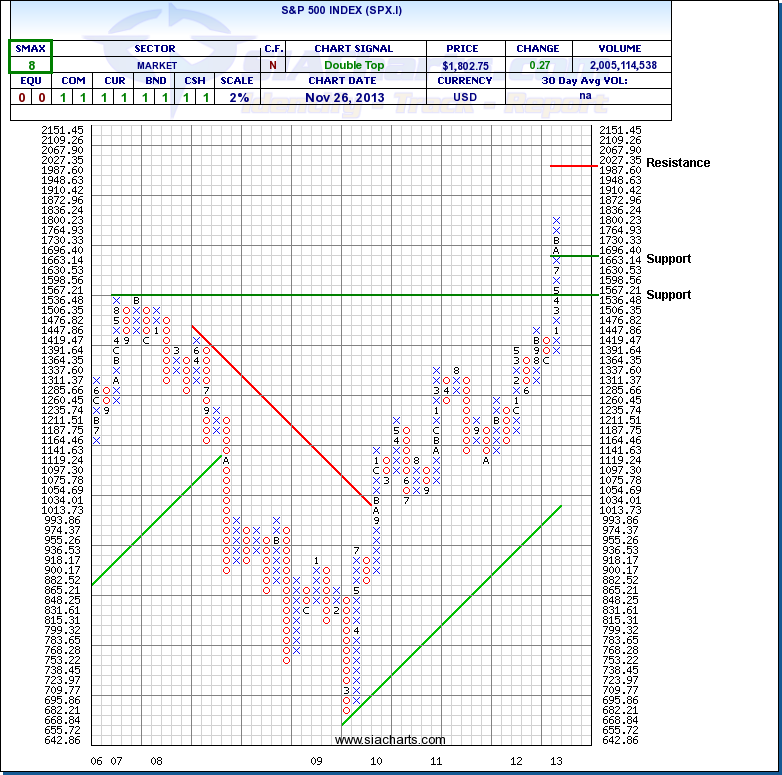
Task: Click the lower Support label near 1536.48
Action: [x=668, y=295]
